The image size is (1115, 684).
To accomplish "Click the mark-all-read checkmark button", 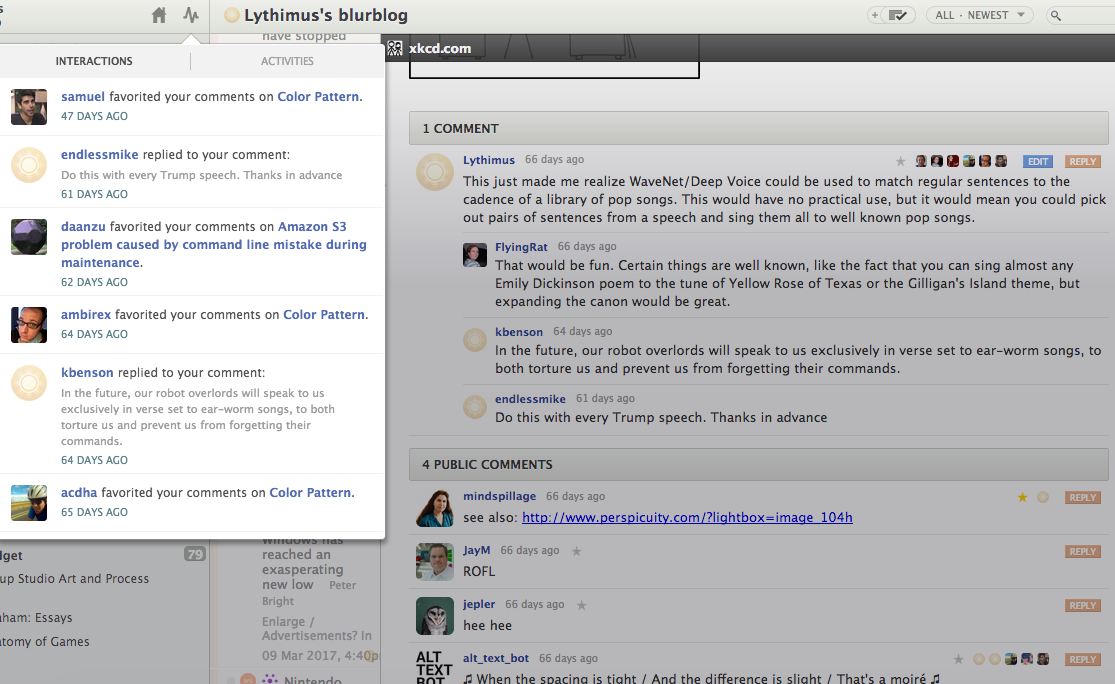I will point(897,15).
